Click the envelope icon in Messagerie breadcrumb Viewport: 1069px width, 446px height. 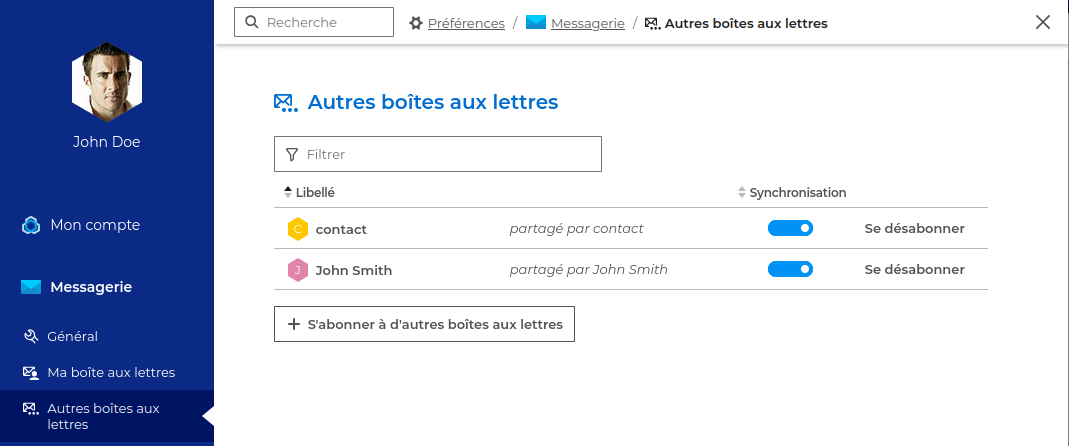coord(536,22)
